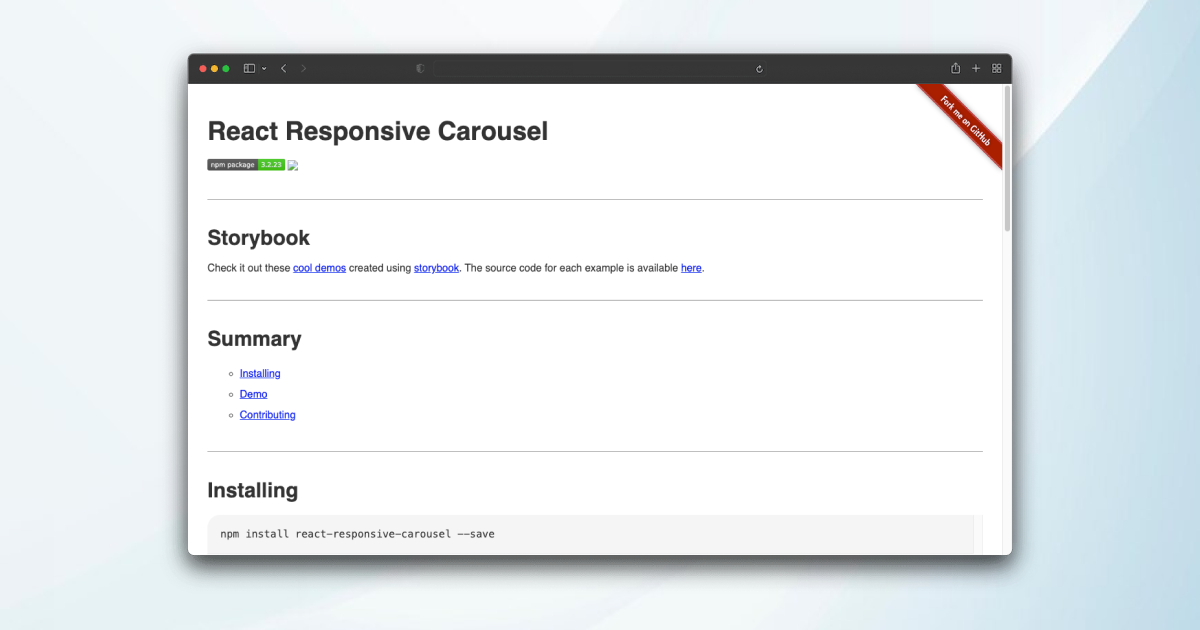Click the Summary section heading

(254, 339)
